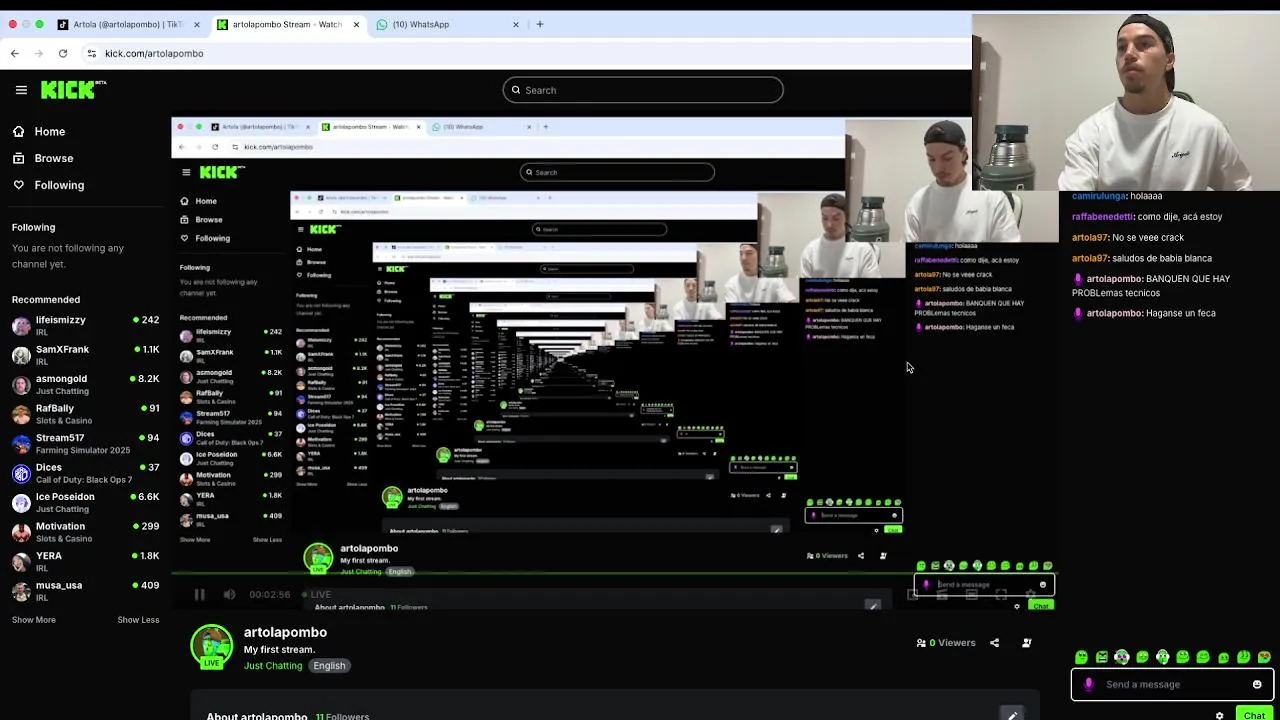Expand recommended list with Show More
This screenshot has height=720, width=1280.
[34, 620]
